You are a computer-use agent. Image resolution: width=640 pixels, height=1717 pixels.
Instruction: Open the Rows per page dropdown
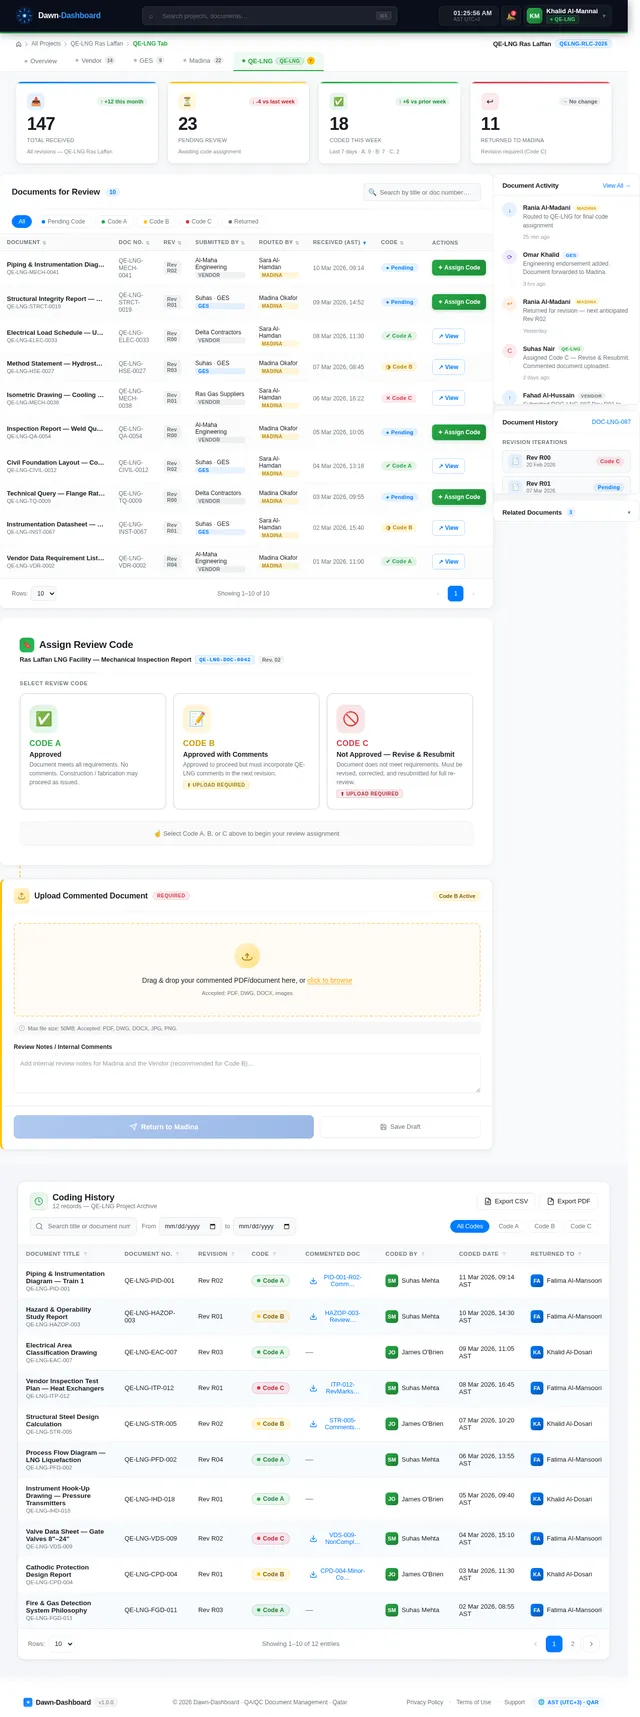coord(45,593)
